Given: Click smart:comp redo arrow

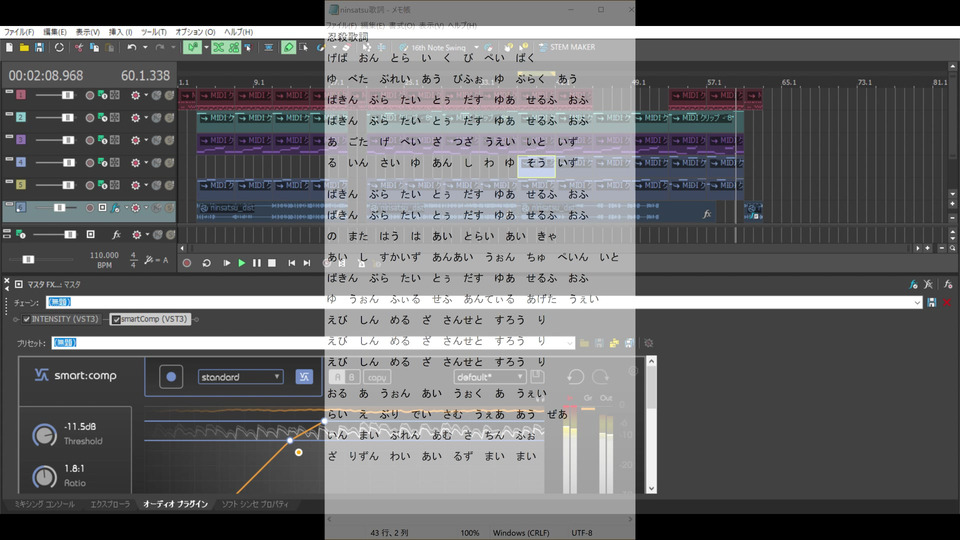Looking at the screenshot, I should [600, 377].
